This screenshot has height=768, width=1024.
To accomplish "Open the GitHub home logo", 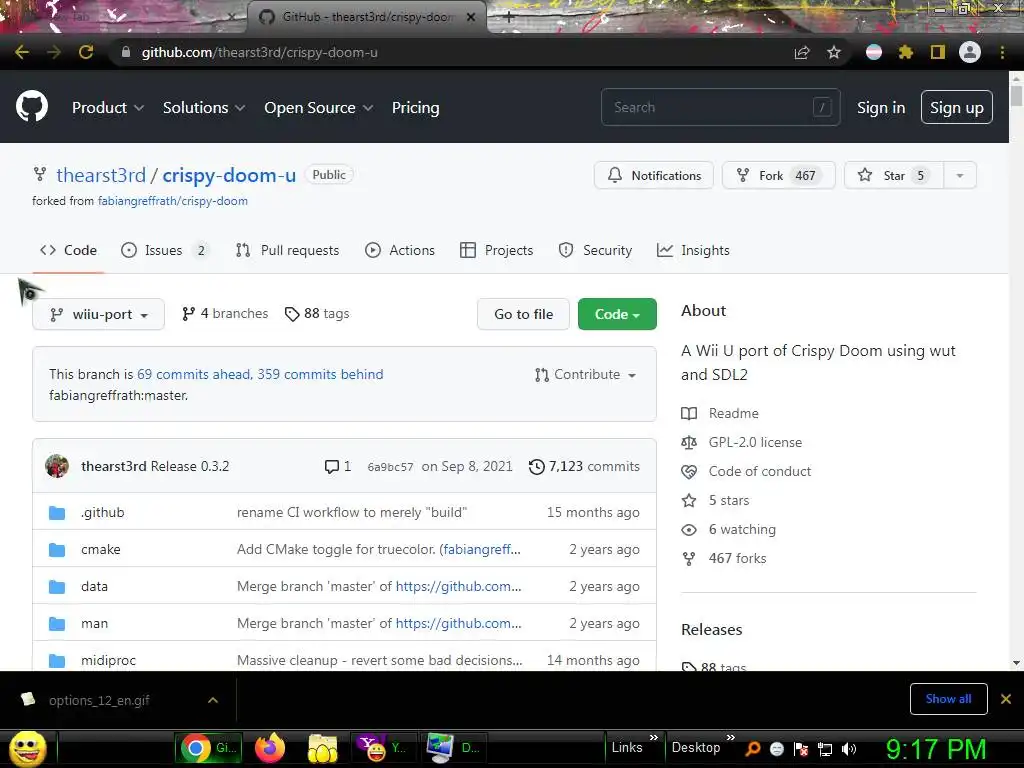I will tap(32, 107).
